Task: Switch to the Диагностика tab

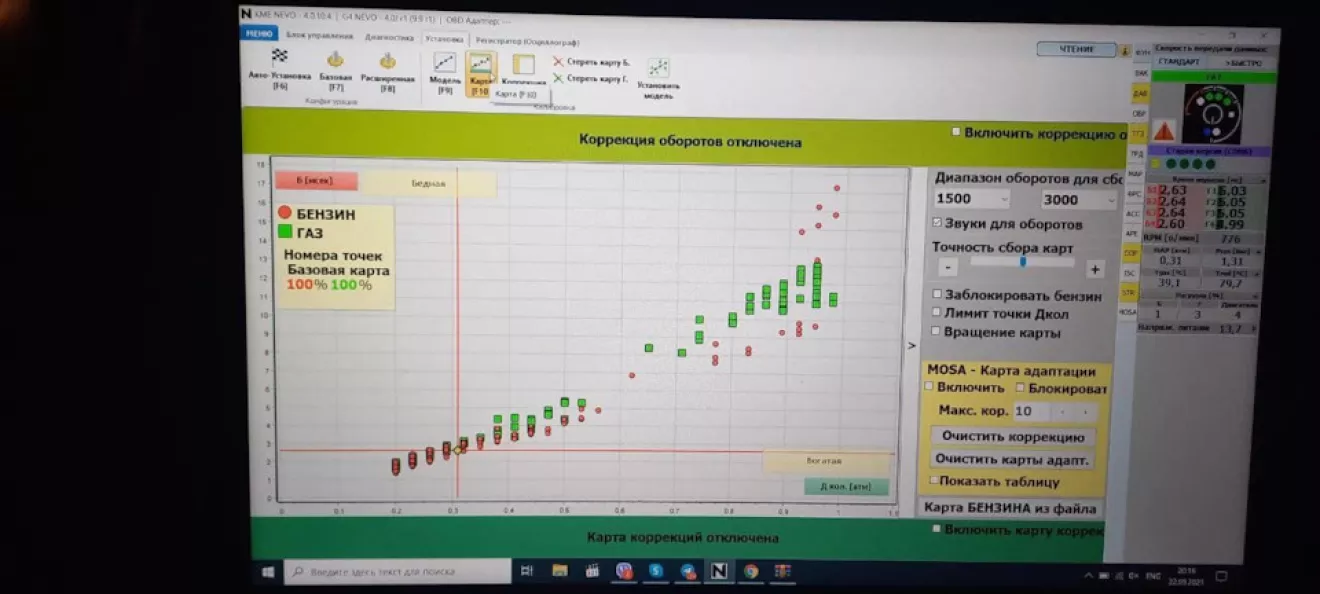Action: coord(389,37)
